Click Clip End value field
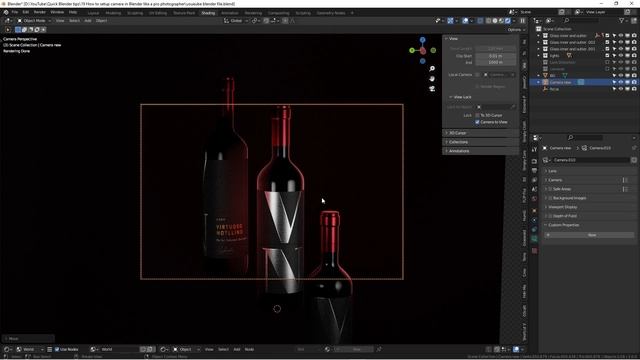The width and height of the screenshot is (640, 360). tap(496, 62)
